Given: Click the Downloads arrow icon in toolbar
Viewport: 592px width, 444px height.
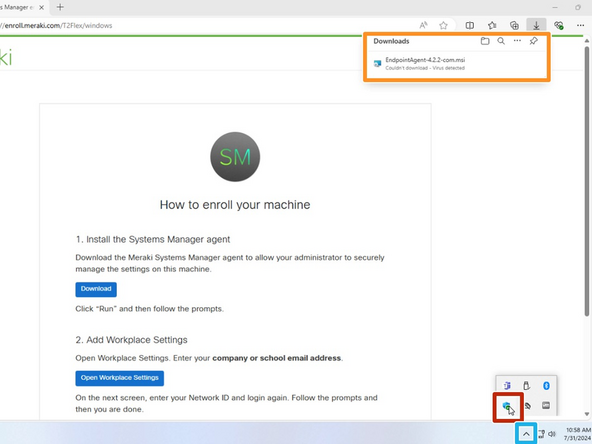Looking at the screenshot, I should (x=536, y=25).
